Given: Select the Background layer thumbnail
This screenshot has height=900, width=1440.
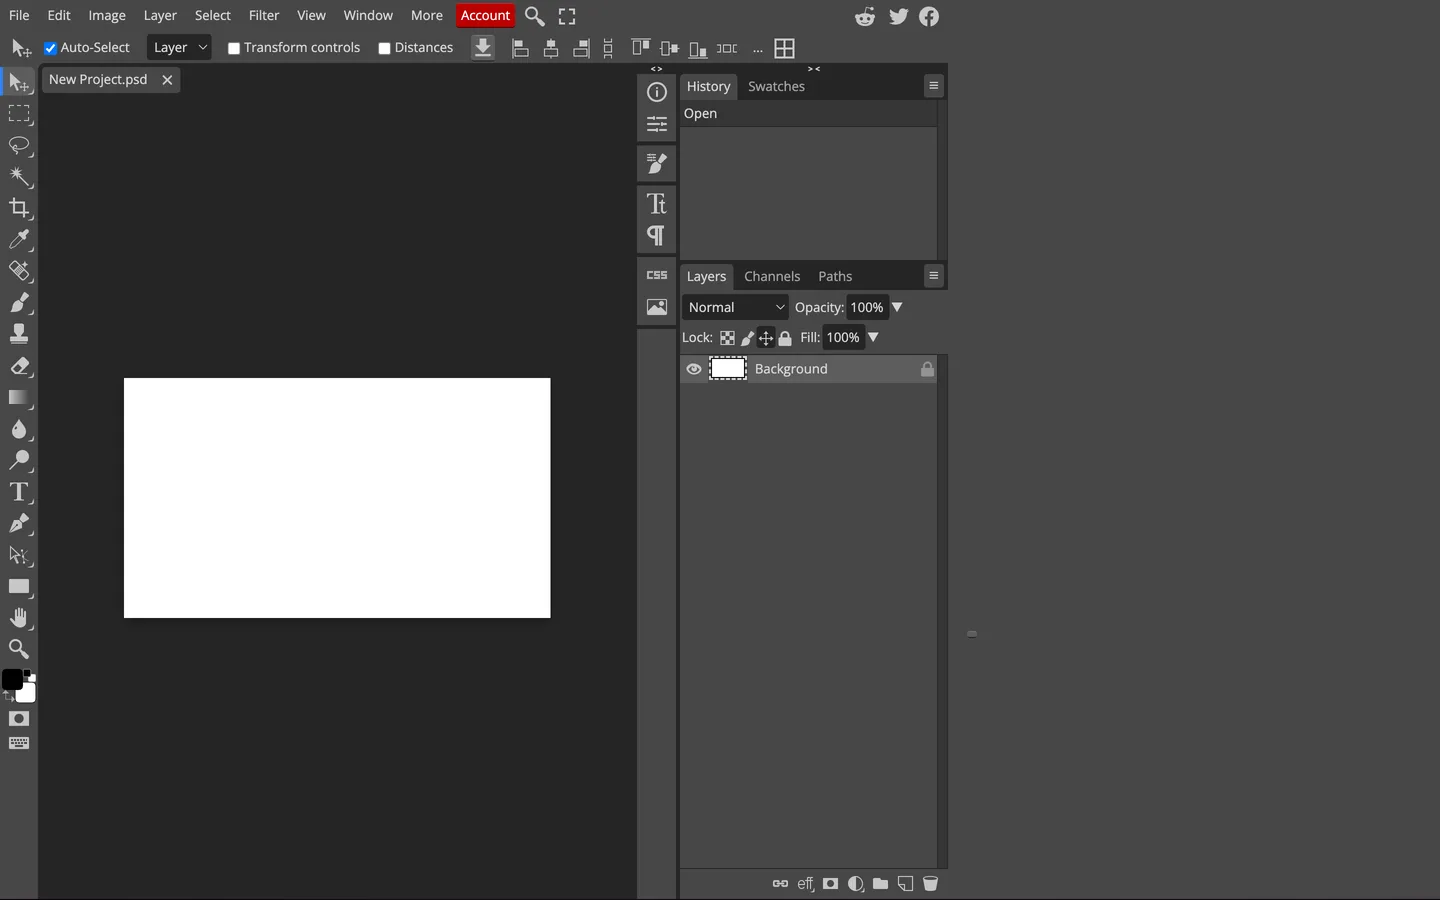Looking at the screenshot, I should pyautogui.click(x=728, y=369).
